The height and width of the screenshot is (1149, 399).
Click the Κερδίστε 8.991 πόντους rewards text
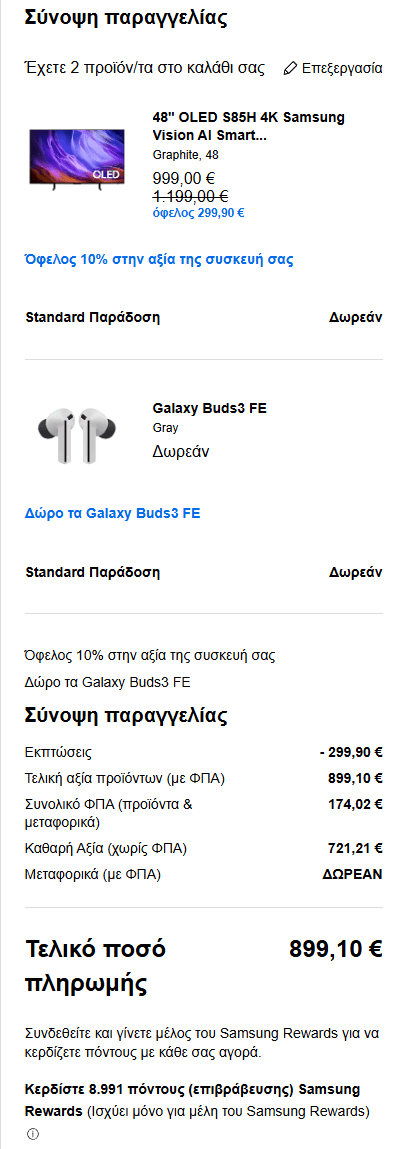tap(198, 1100)
